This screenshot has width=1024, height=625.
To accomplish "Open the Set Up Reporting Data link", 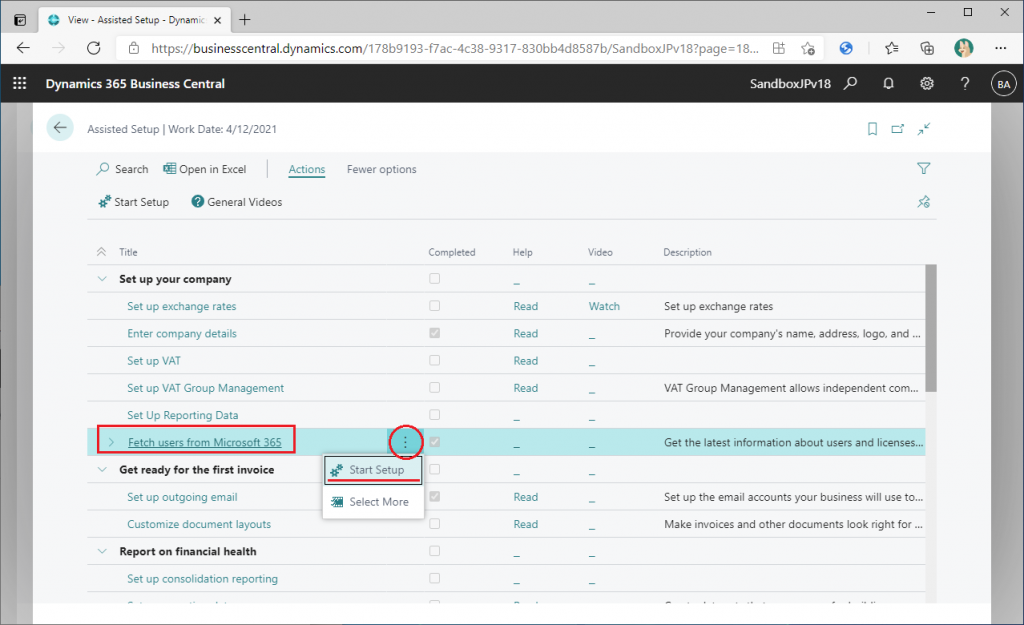I will [x=183, y=415].
